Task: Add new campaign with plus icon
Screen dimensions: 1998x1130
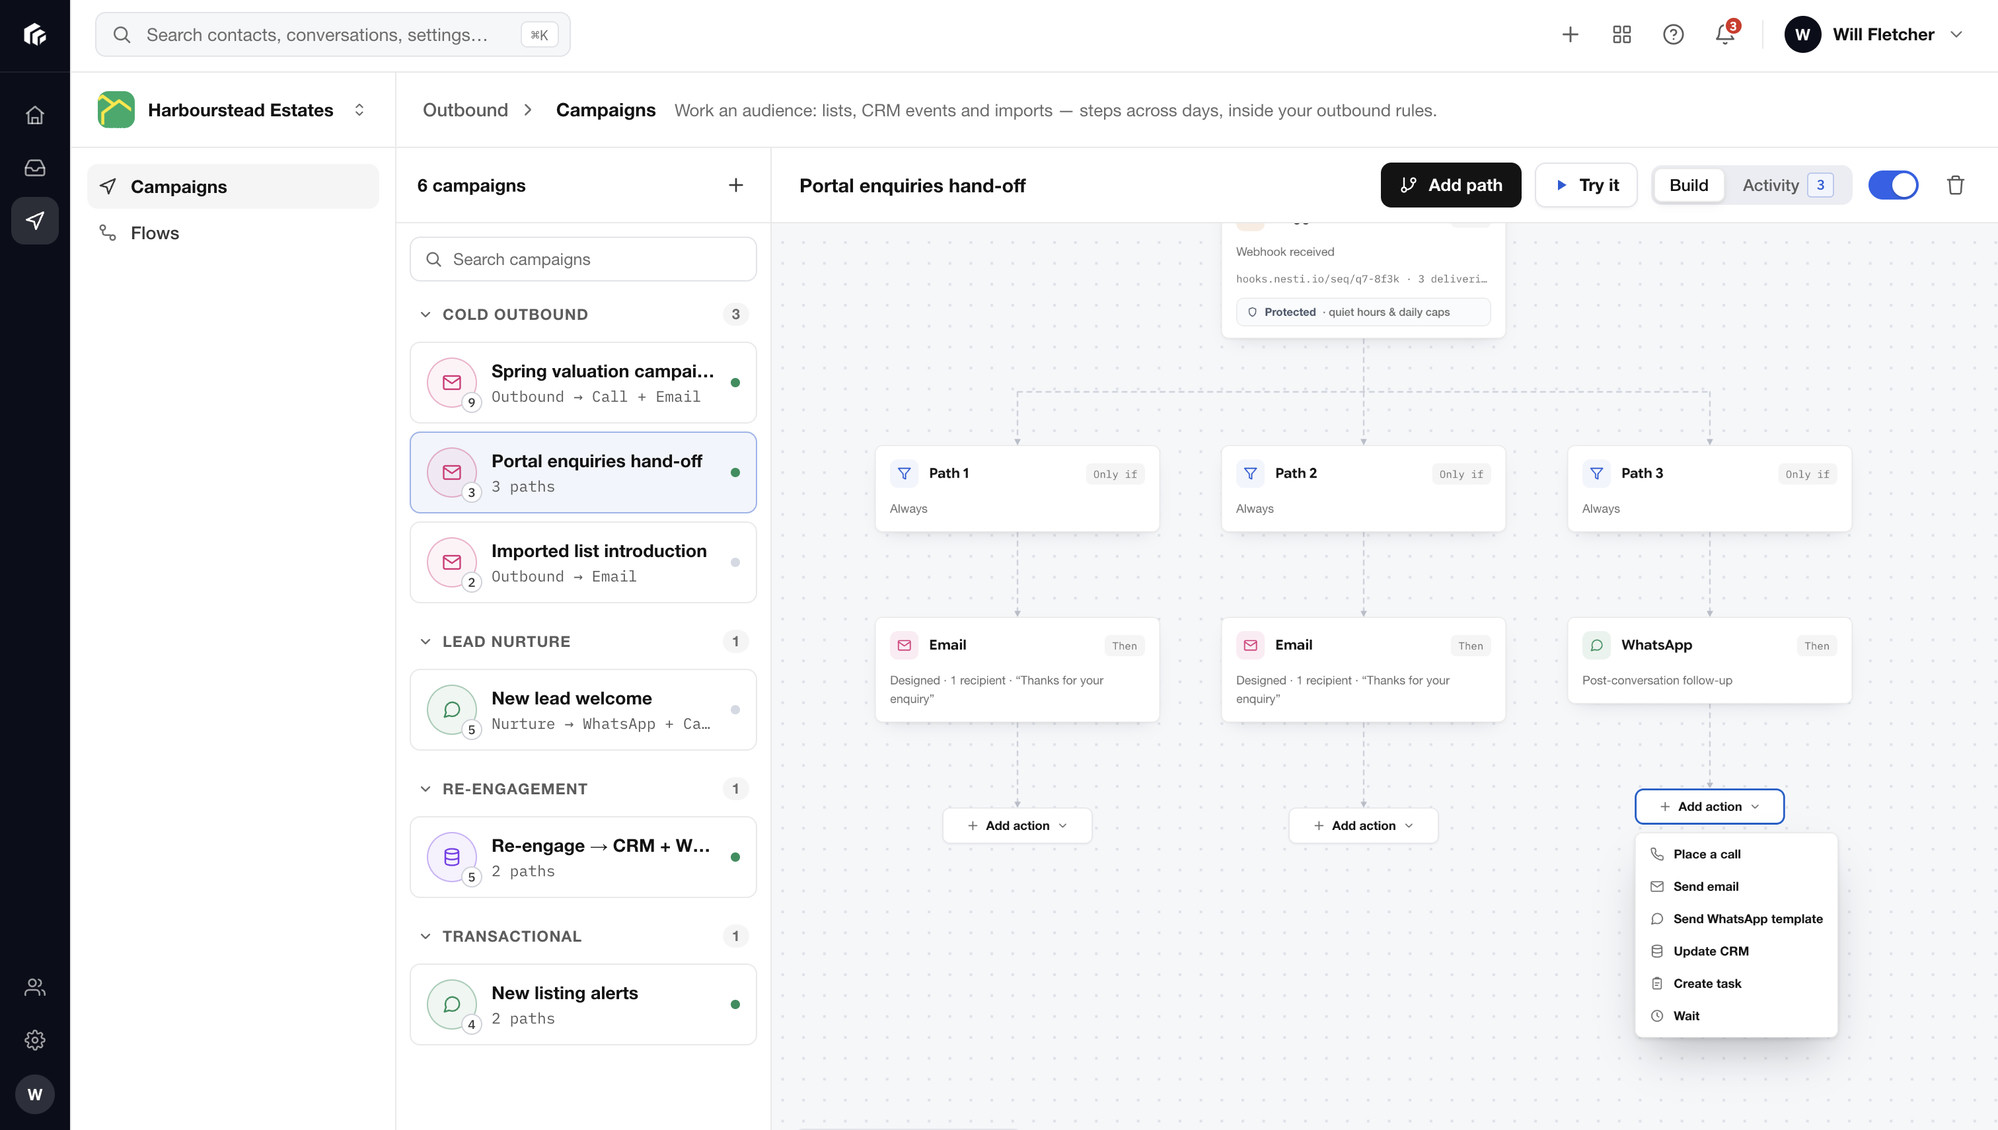Action: tap(736, 185)
